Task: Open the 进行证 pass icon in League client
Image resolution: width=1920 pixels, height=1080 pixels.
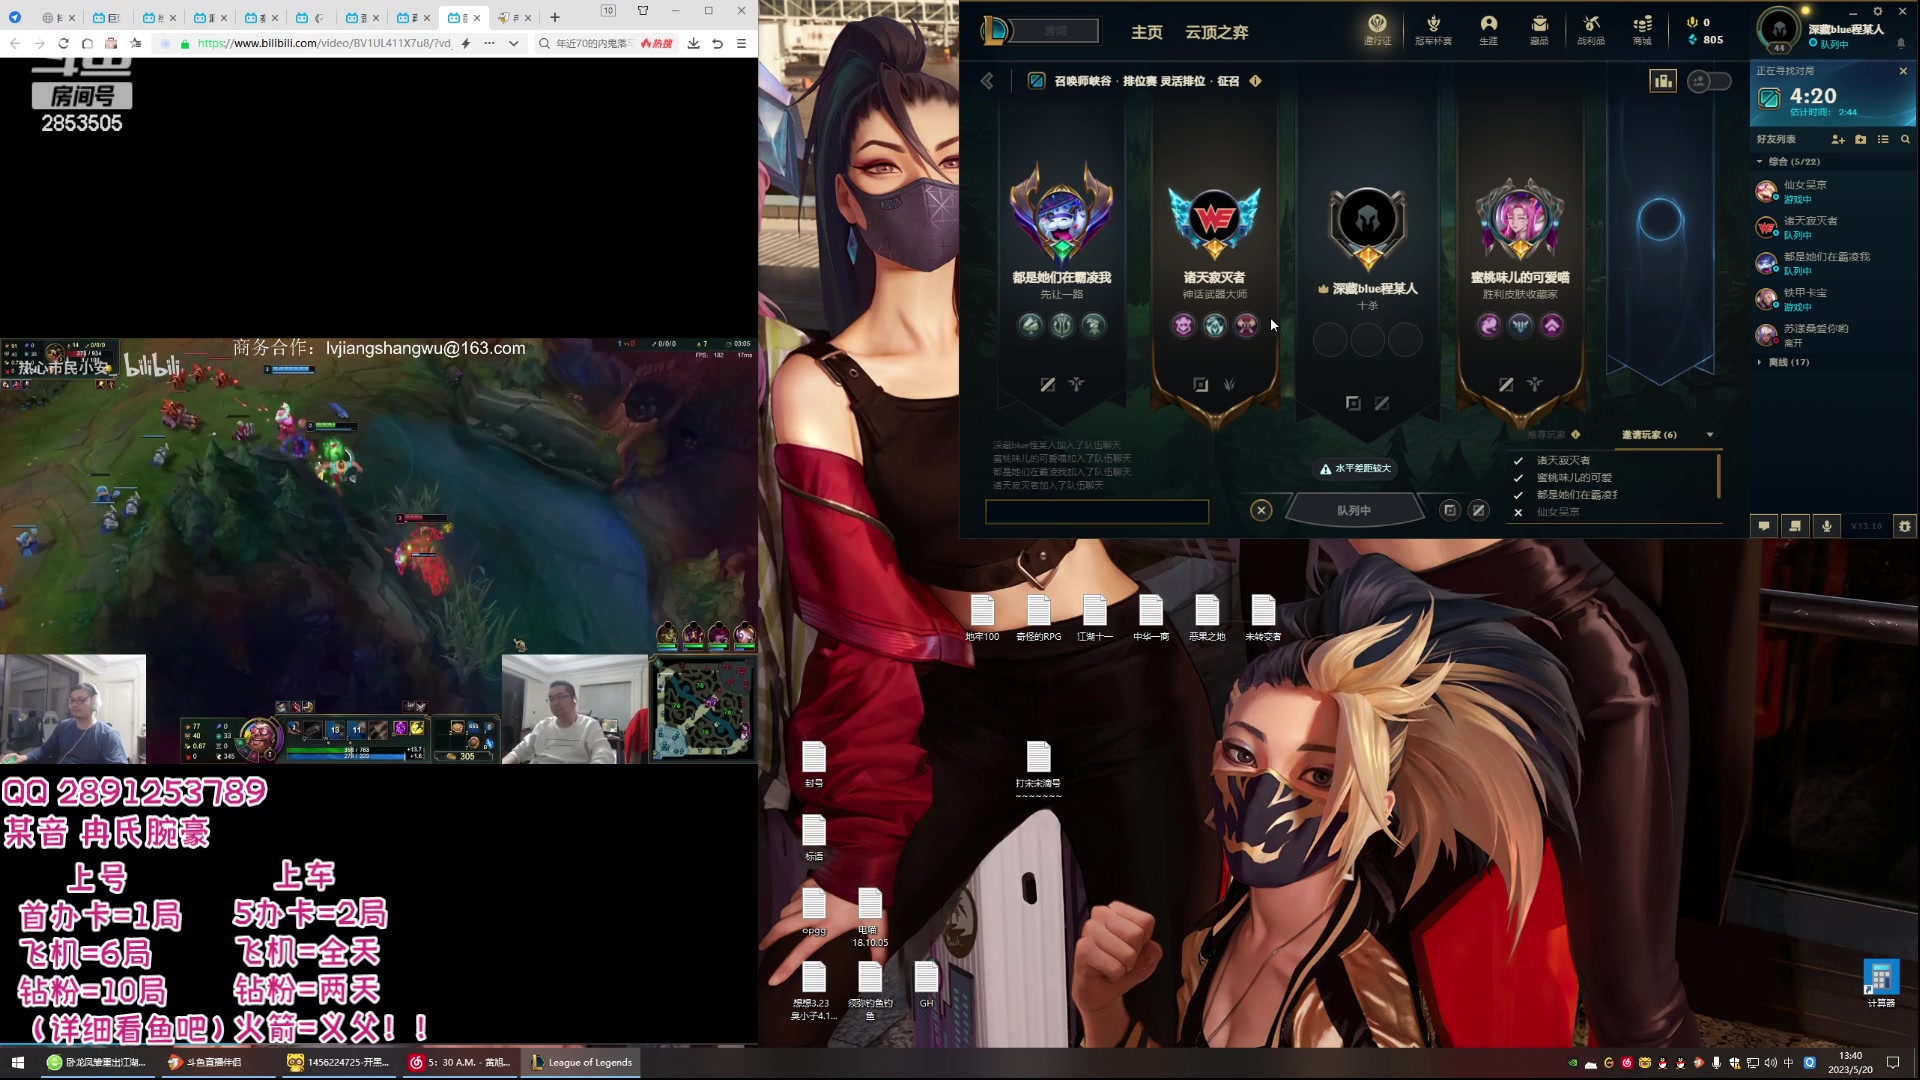Action: pos(1377,29)
